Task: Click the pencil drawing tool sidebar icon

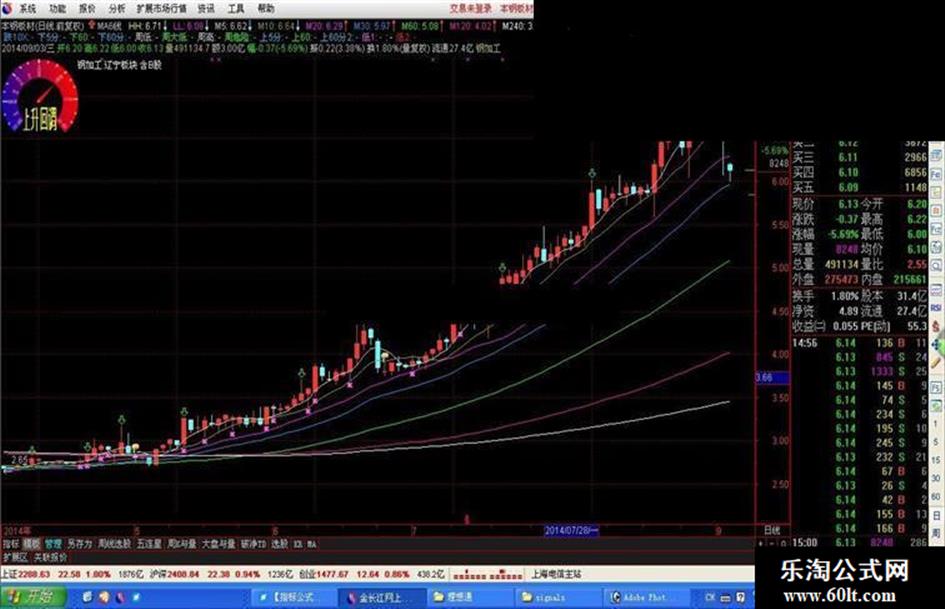Action: pyautogui.click(x=937, y=364)
